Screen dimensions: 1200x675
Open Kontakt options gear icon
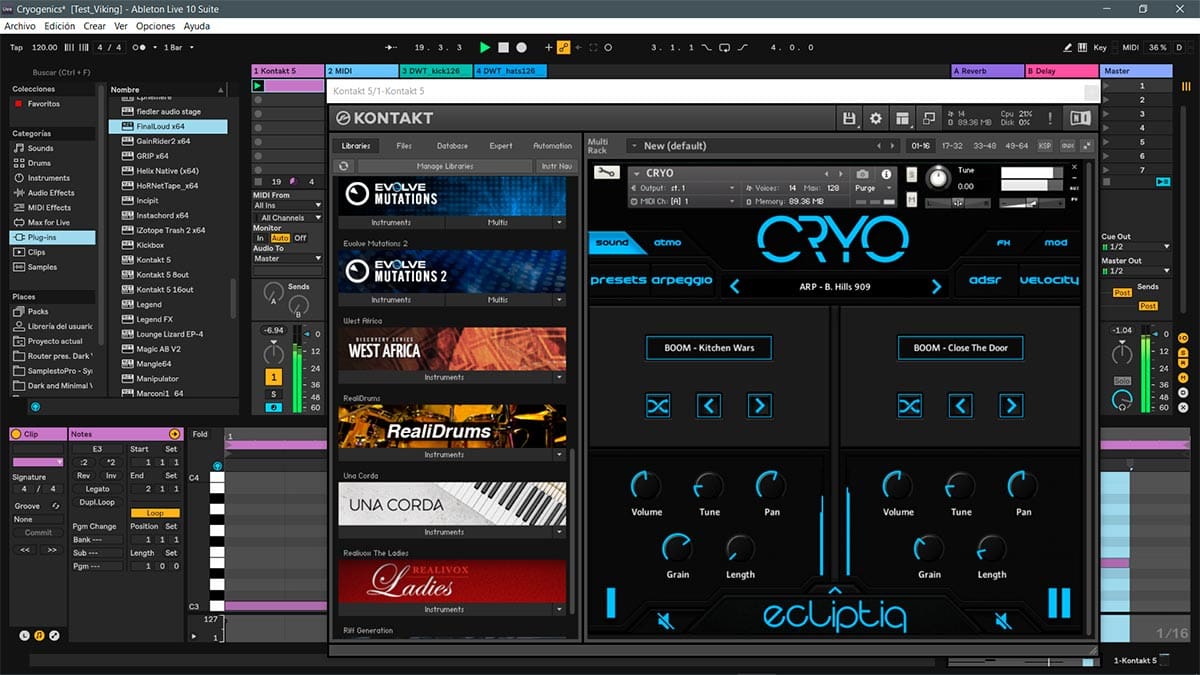[x=876, y=118]
